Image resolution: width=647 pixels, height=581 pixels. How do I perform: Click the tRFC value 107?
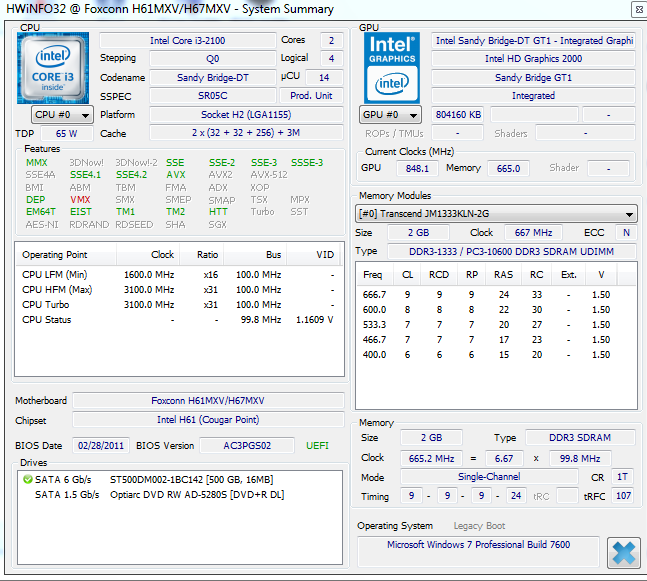(623, 496)
